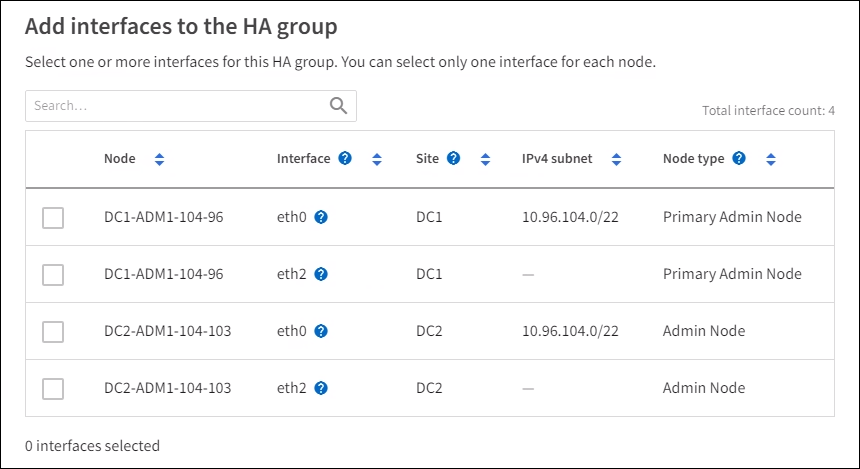
Task: Sort table by Node column arrows
Action: coord(159,159)
